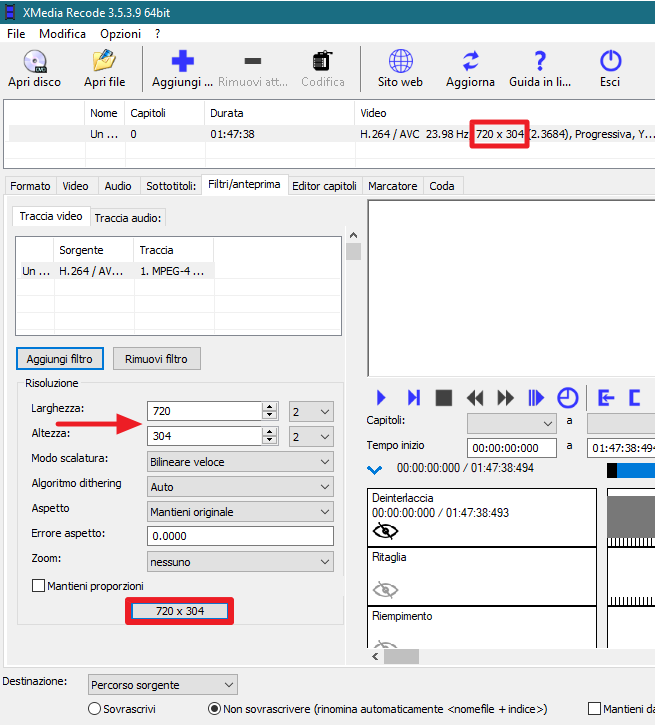Stop the preview playback
Viewport: 656px width, 725px height.
tap(444, 398)
